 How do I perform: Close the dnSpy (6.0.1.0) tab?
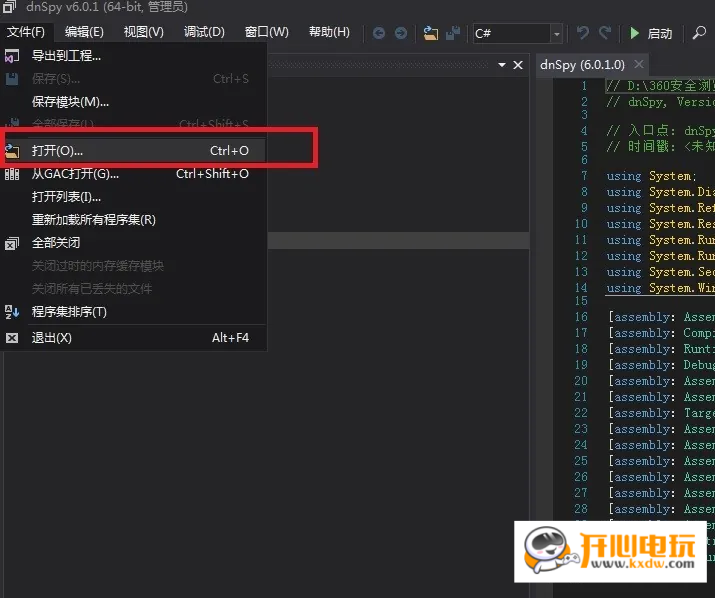point(639,65)
